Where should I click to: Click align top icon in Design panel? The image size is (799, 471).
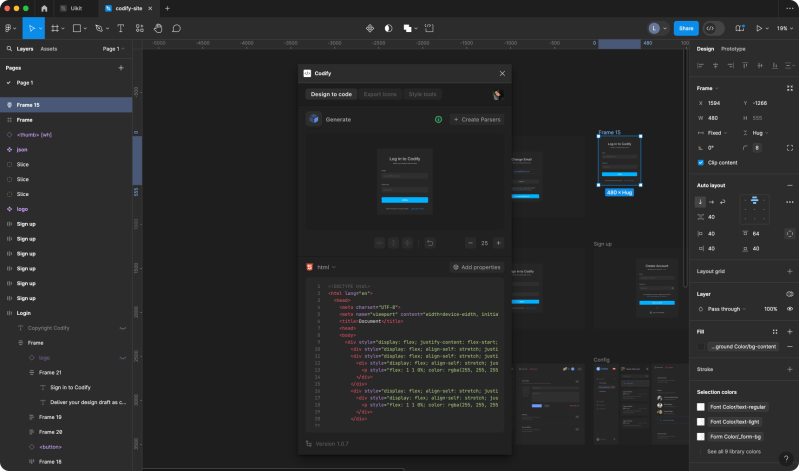(x=745, y=66)
